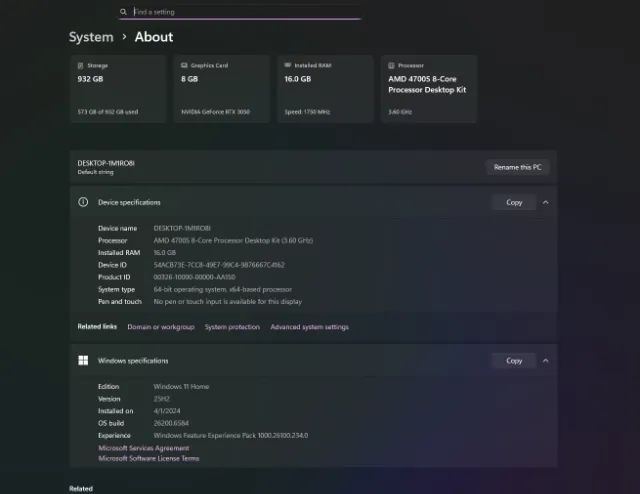Click the storage used text on Storage card
The width and height of the screenshot is (640, 494).
coord(108,112)
